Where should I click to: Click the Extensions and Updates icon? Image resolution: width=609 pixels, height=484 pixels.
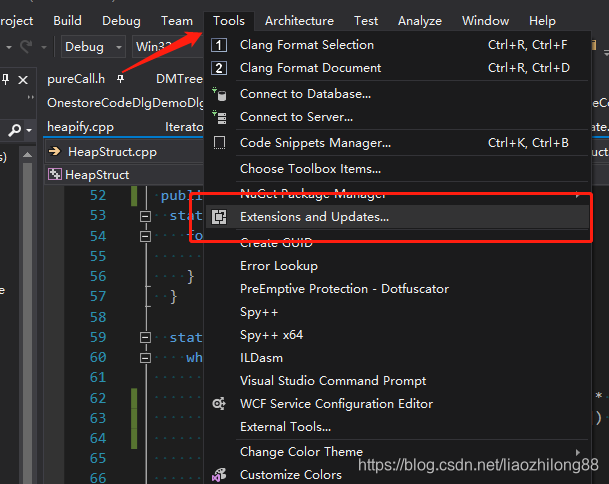[219, 217]
